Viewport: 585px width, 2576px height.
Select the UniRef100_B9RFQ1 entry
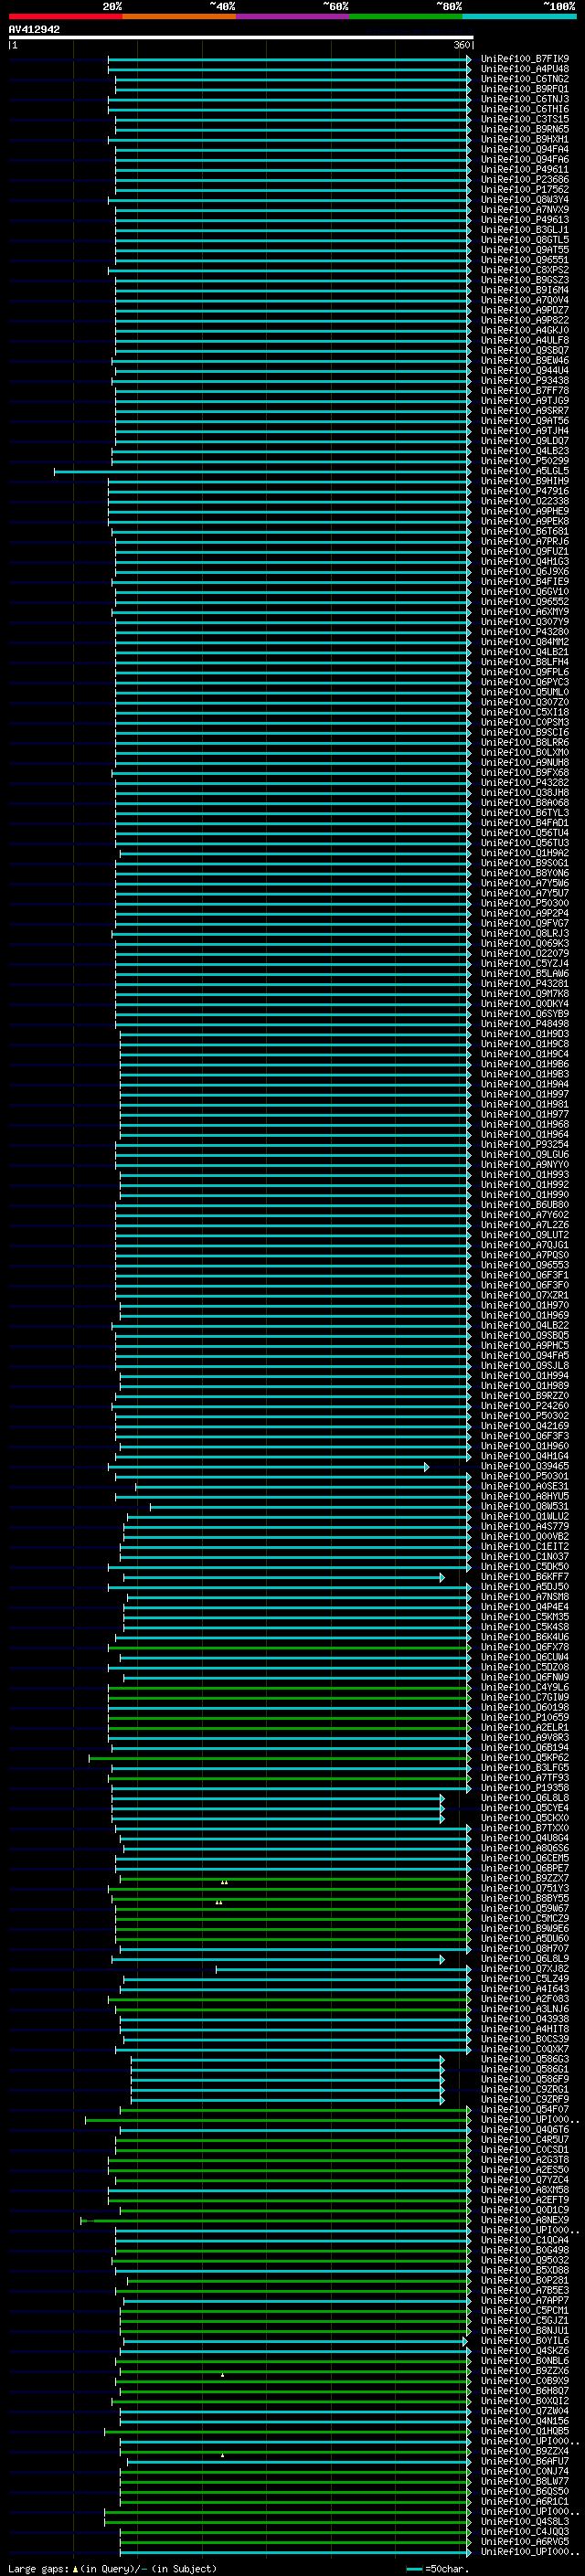524,89
